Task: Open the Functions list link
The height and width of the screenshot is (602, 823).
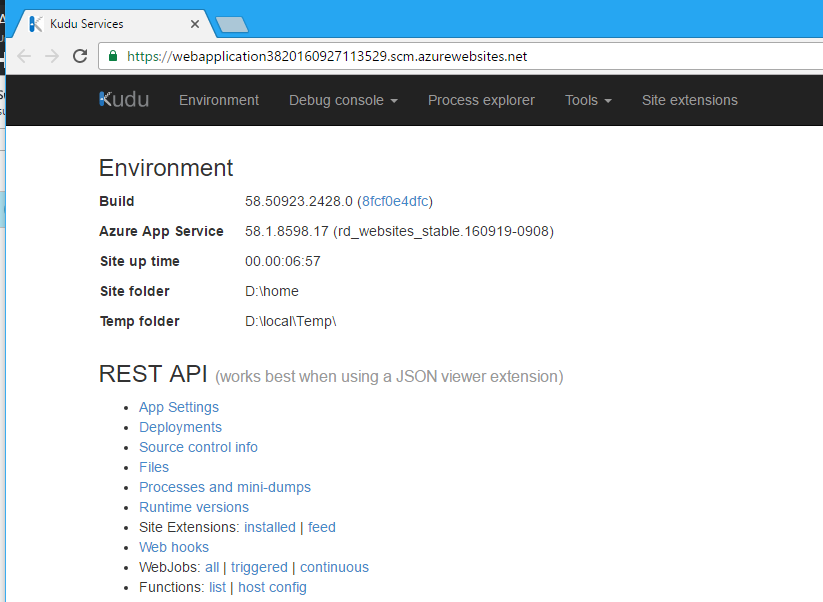Action: tap(217, 587)
